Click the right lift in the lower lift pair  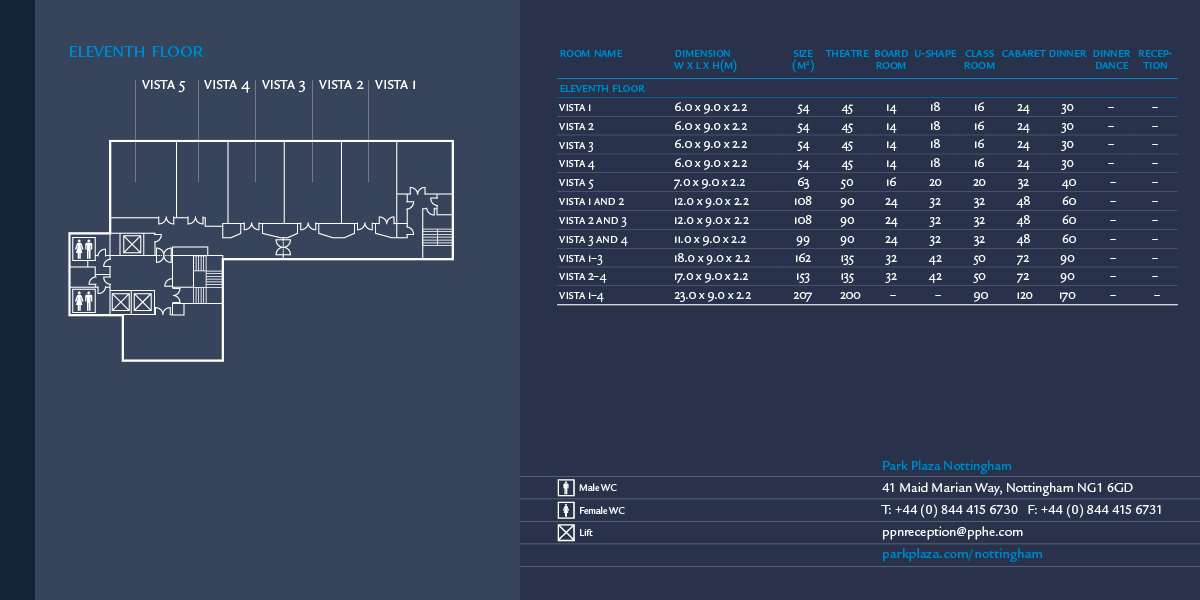143,302
